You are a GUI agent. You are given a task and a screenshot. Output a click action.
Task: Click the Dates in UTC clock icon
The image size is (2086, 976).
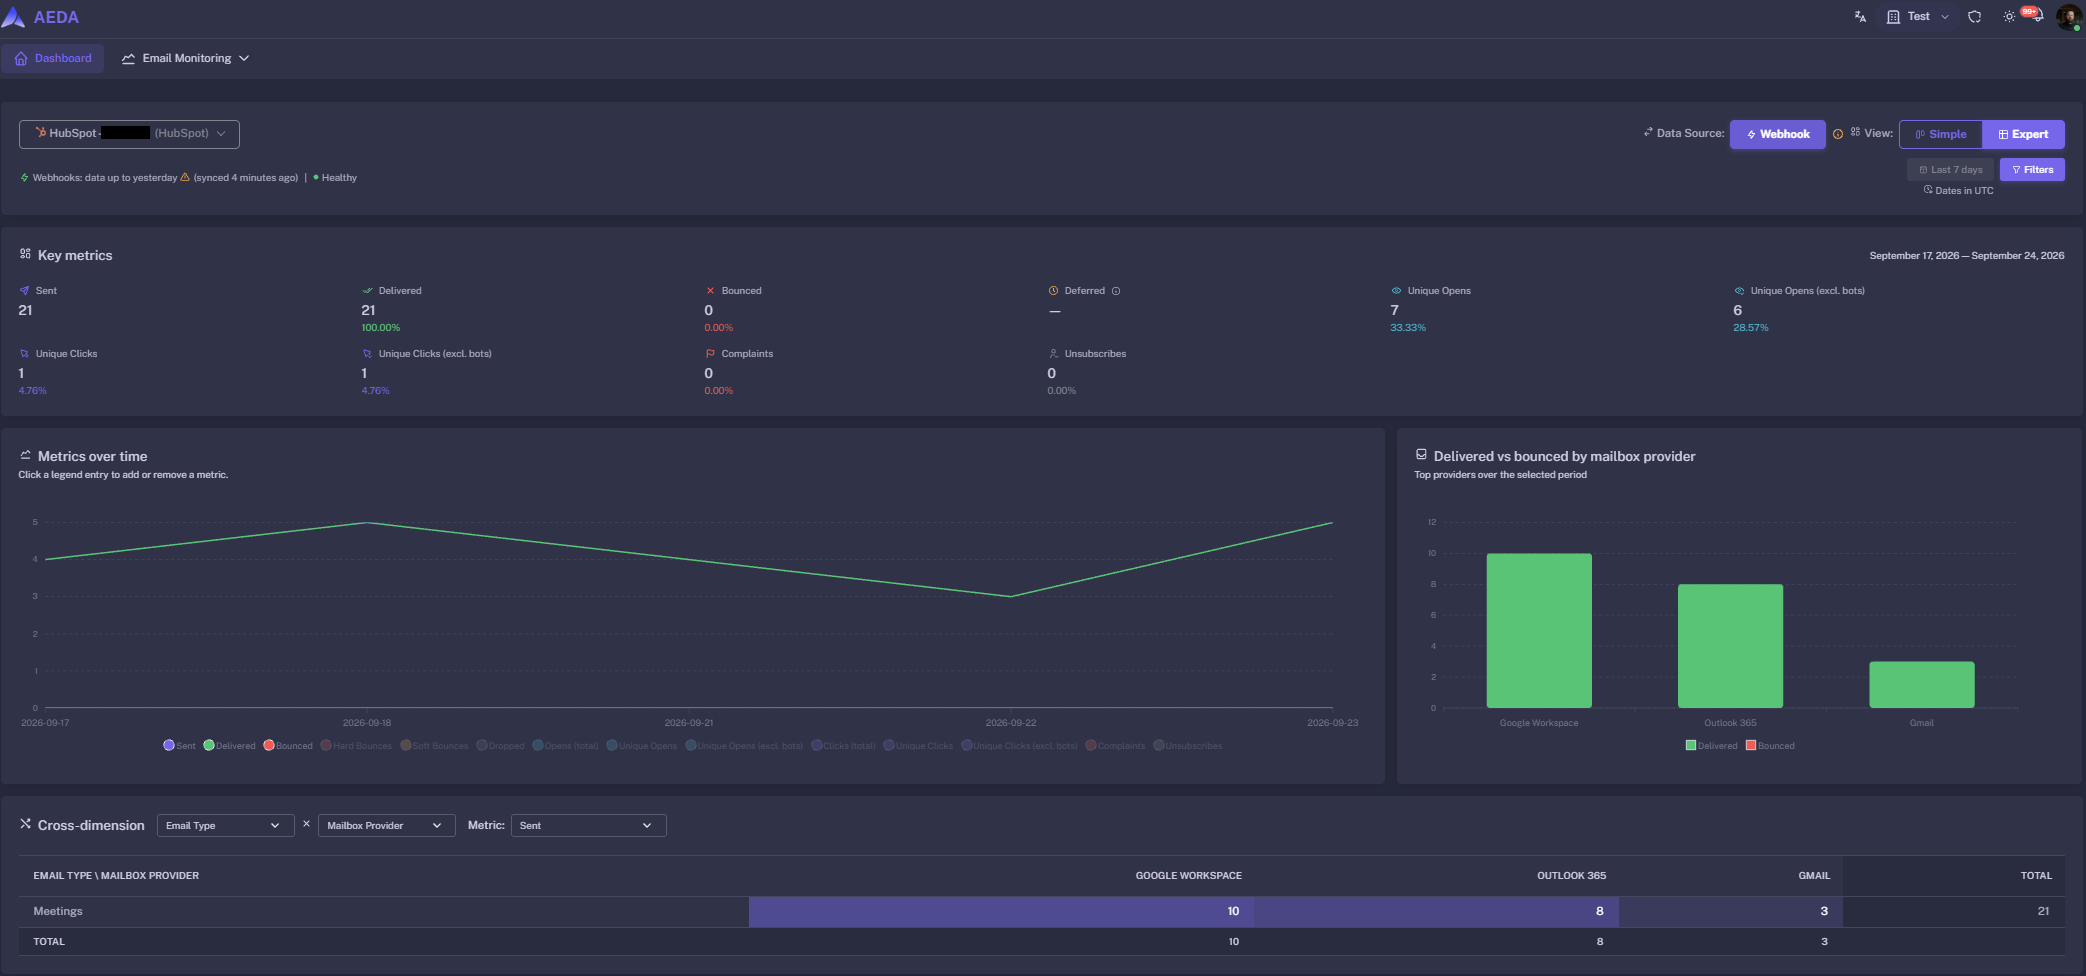coord(1928,190)
